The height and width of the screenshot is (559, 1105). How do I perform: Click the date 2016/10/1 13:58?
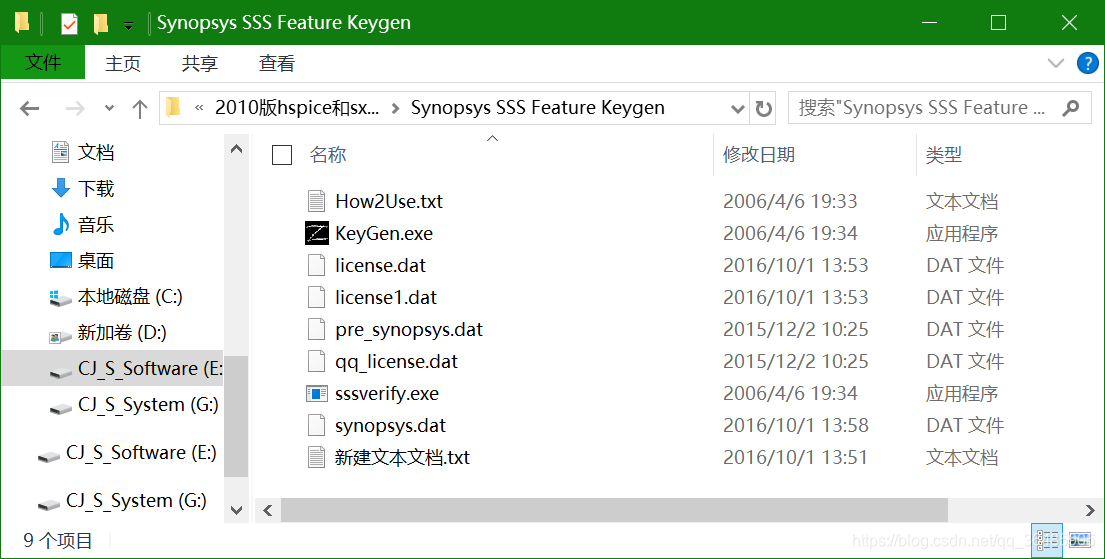796,426
